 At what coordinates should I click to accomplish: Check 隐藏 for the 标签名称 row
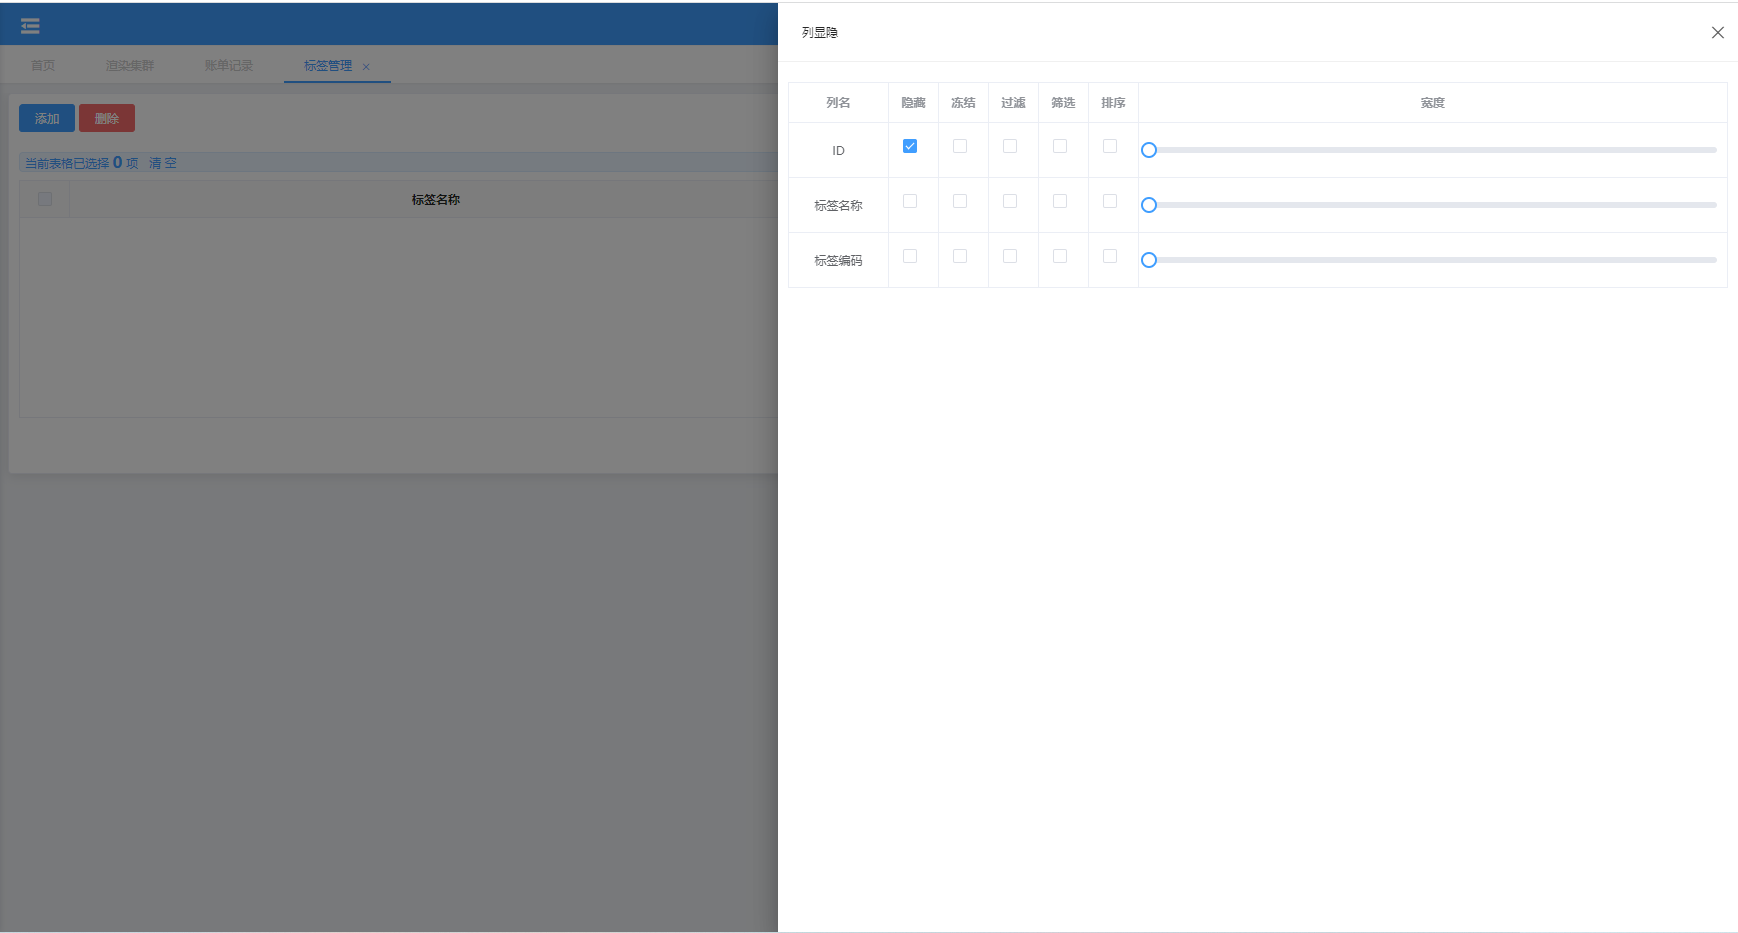[910, 201]
